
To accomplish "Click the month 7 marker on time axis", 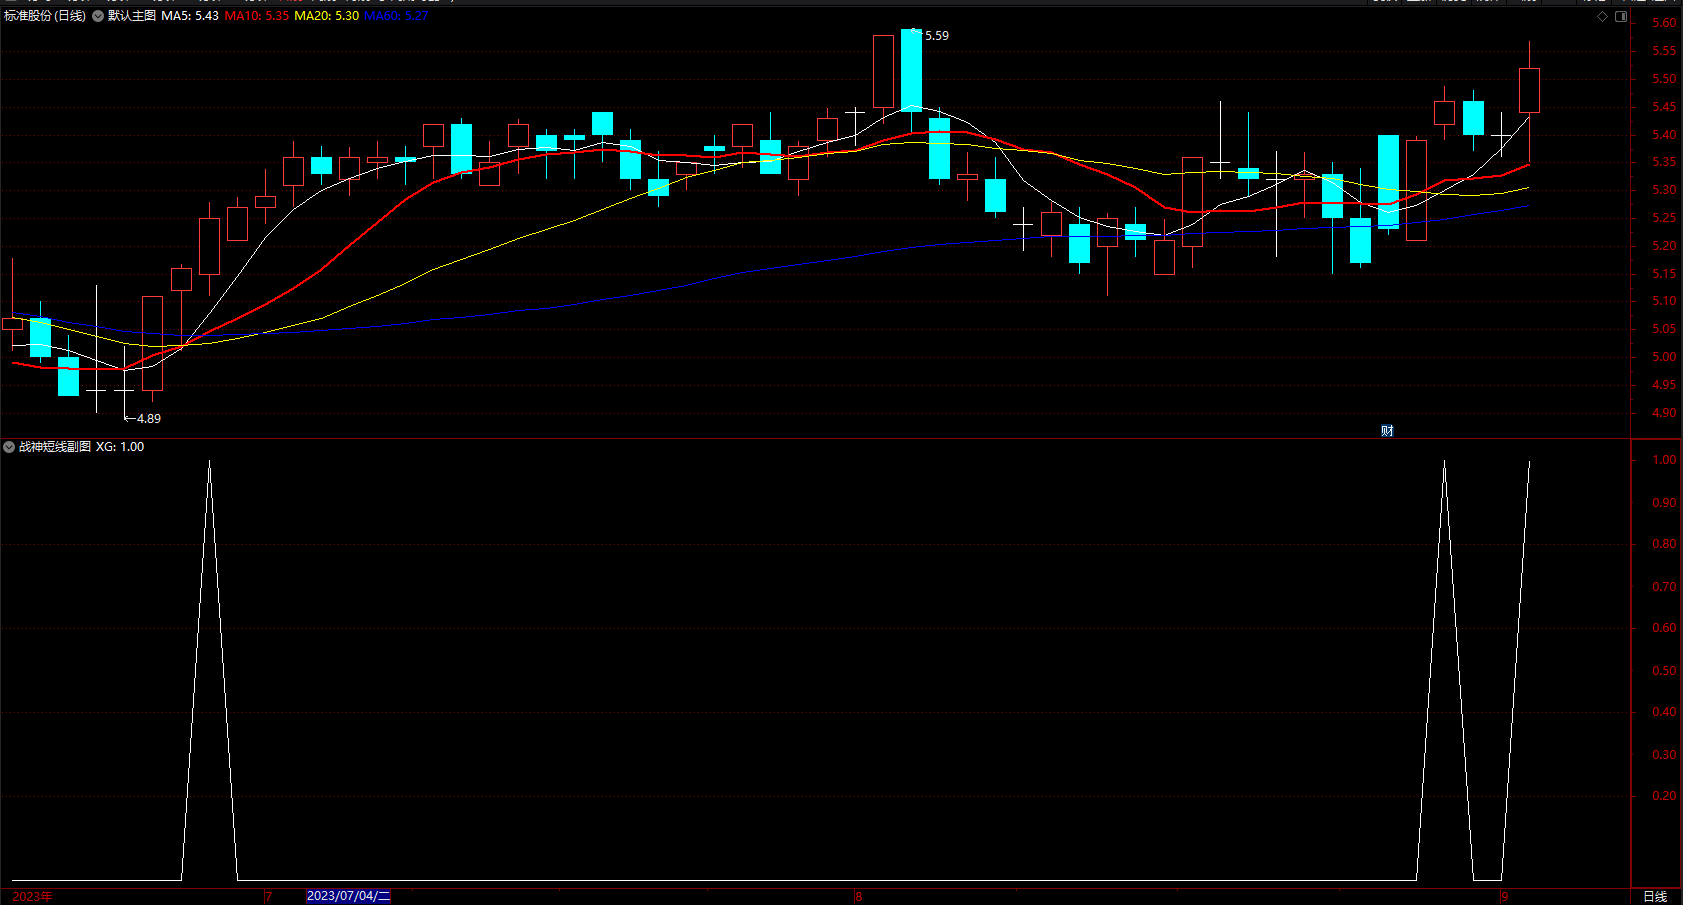I will [268, 897].
